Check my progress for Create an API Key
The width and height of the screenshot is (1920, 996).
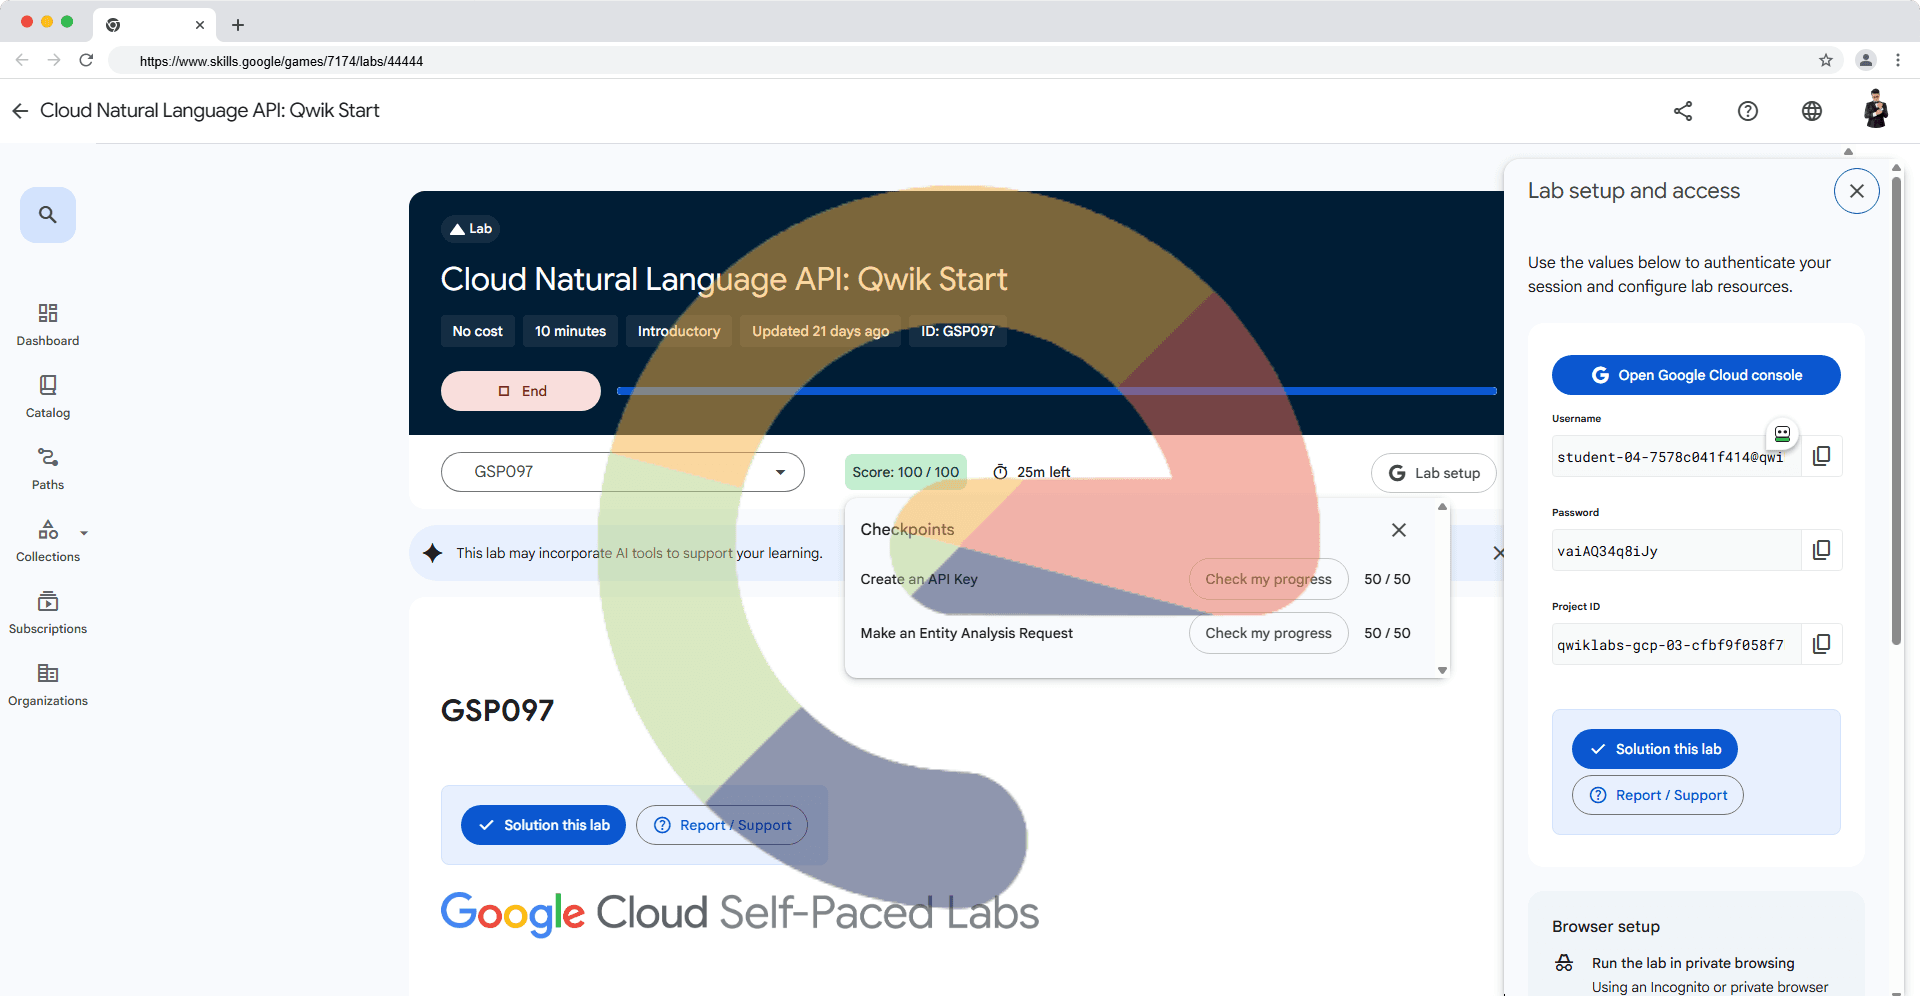(1268, 579)
